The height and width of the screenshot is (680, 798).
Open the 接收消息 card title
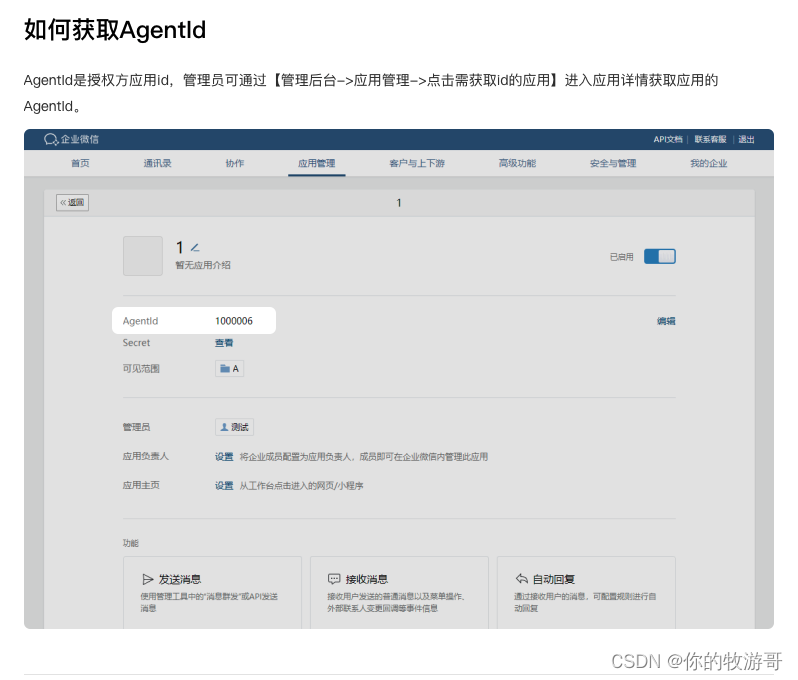click(x=366, y=579)
